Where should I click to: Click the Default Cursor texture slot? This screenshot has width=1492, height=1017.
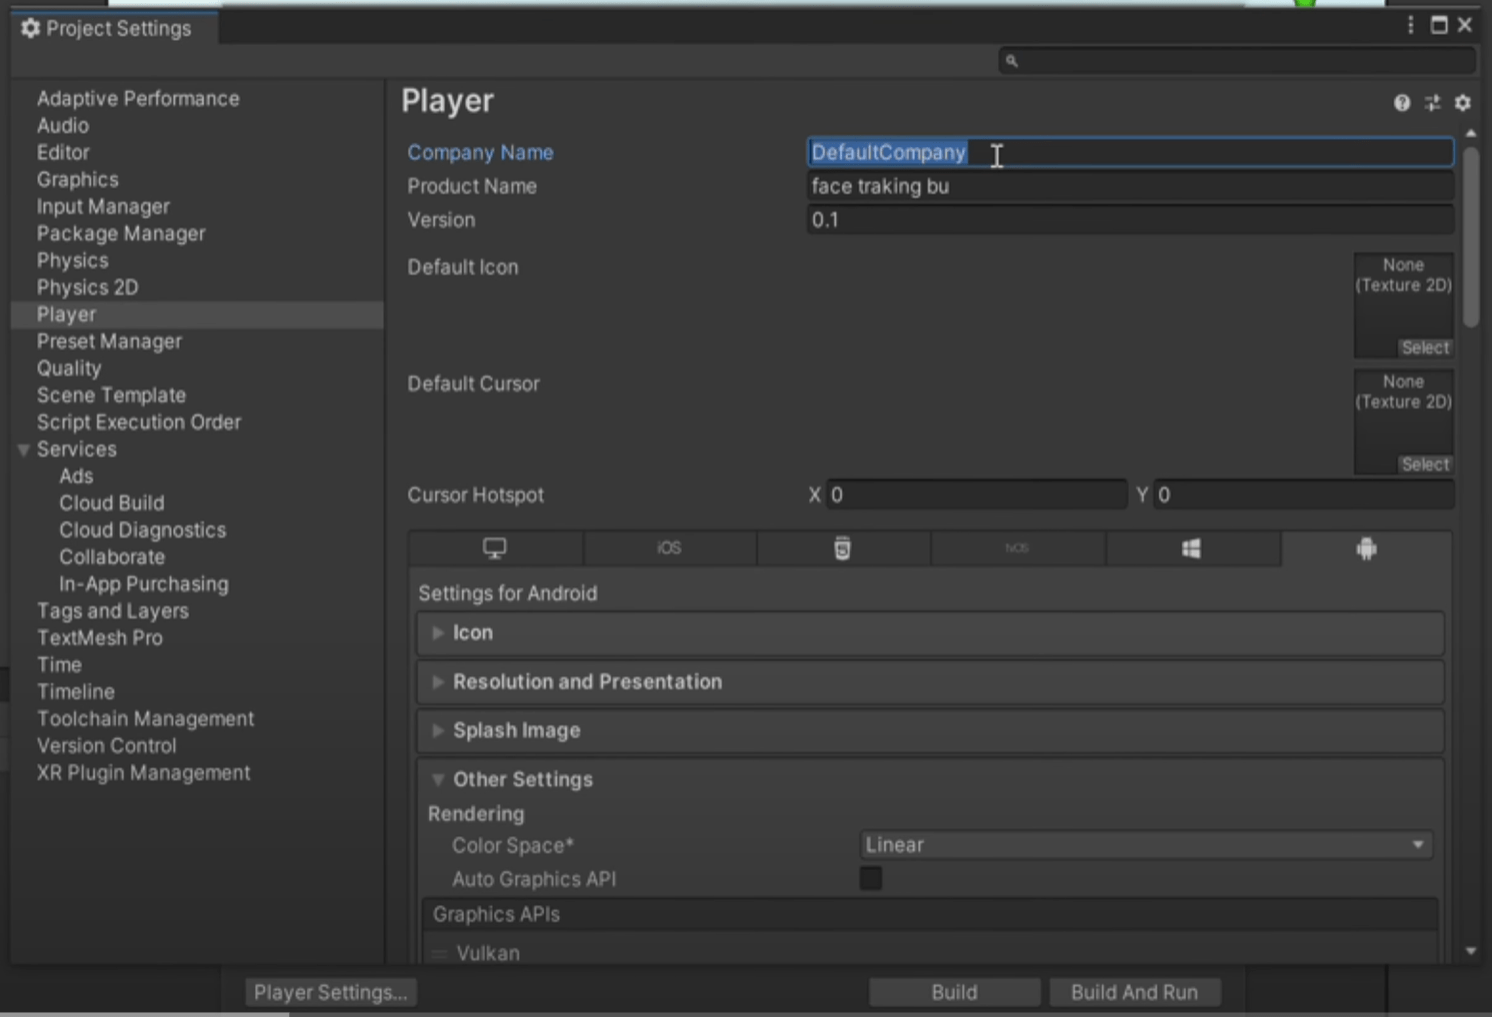(x=1403, y=421)
